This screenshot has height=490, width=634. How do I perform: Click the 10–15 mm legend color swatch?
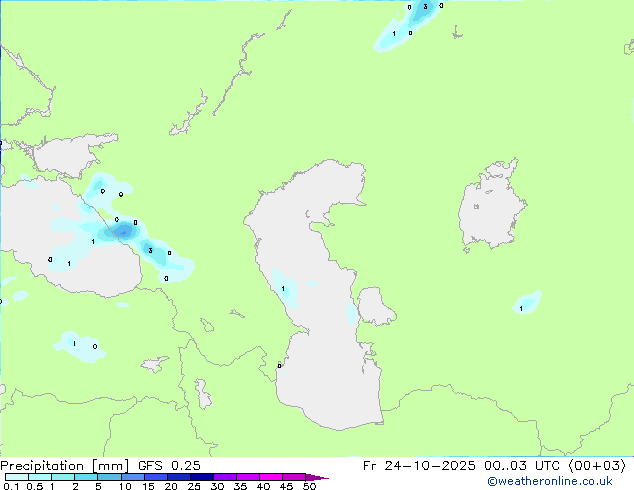click(x=133, y=477)
